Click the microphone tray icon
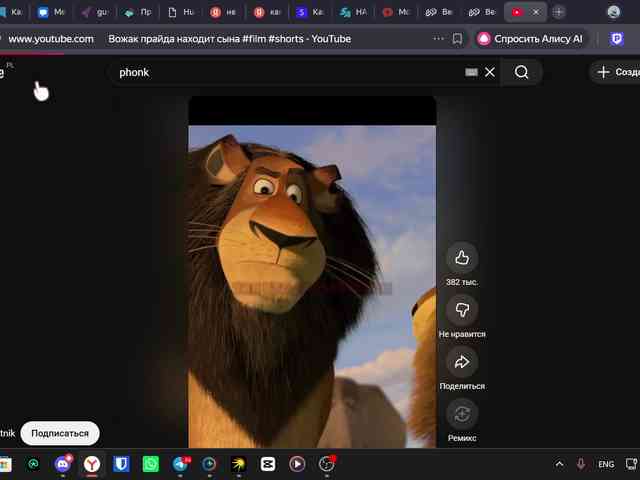The image size is (640, 480). (x=581, y=464)
